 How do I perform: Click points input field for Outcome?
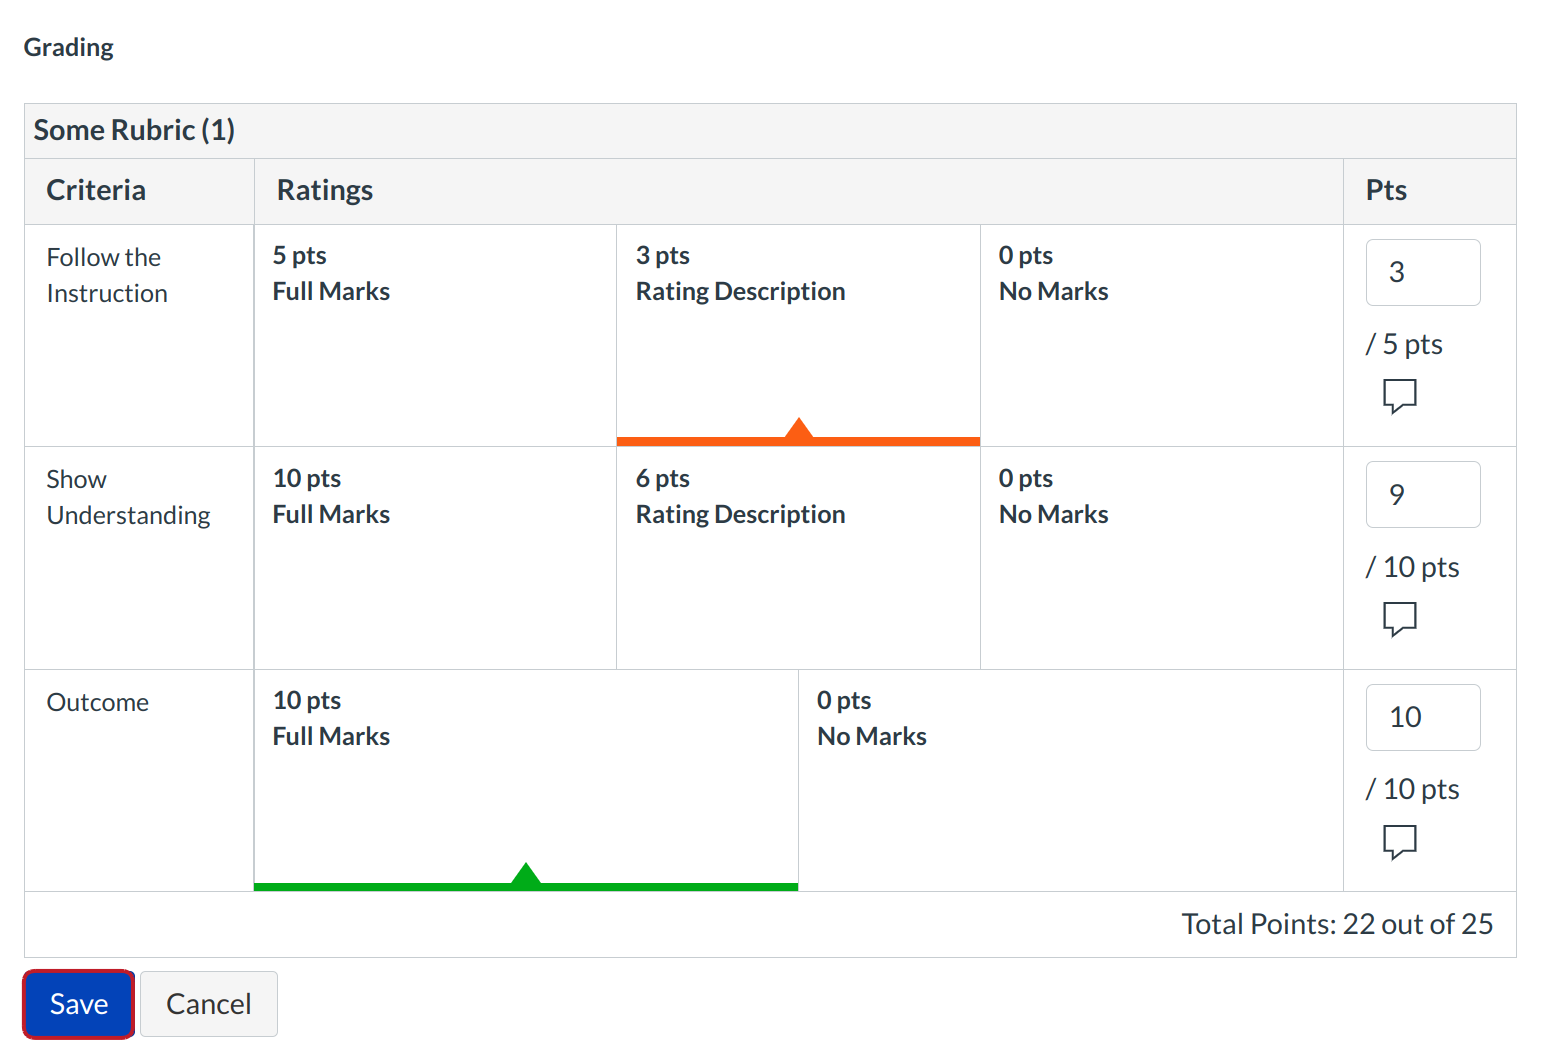click(1422, 717)
